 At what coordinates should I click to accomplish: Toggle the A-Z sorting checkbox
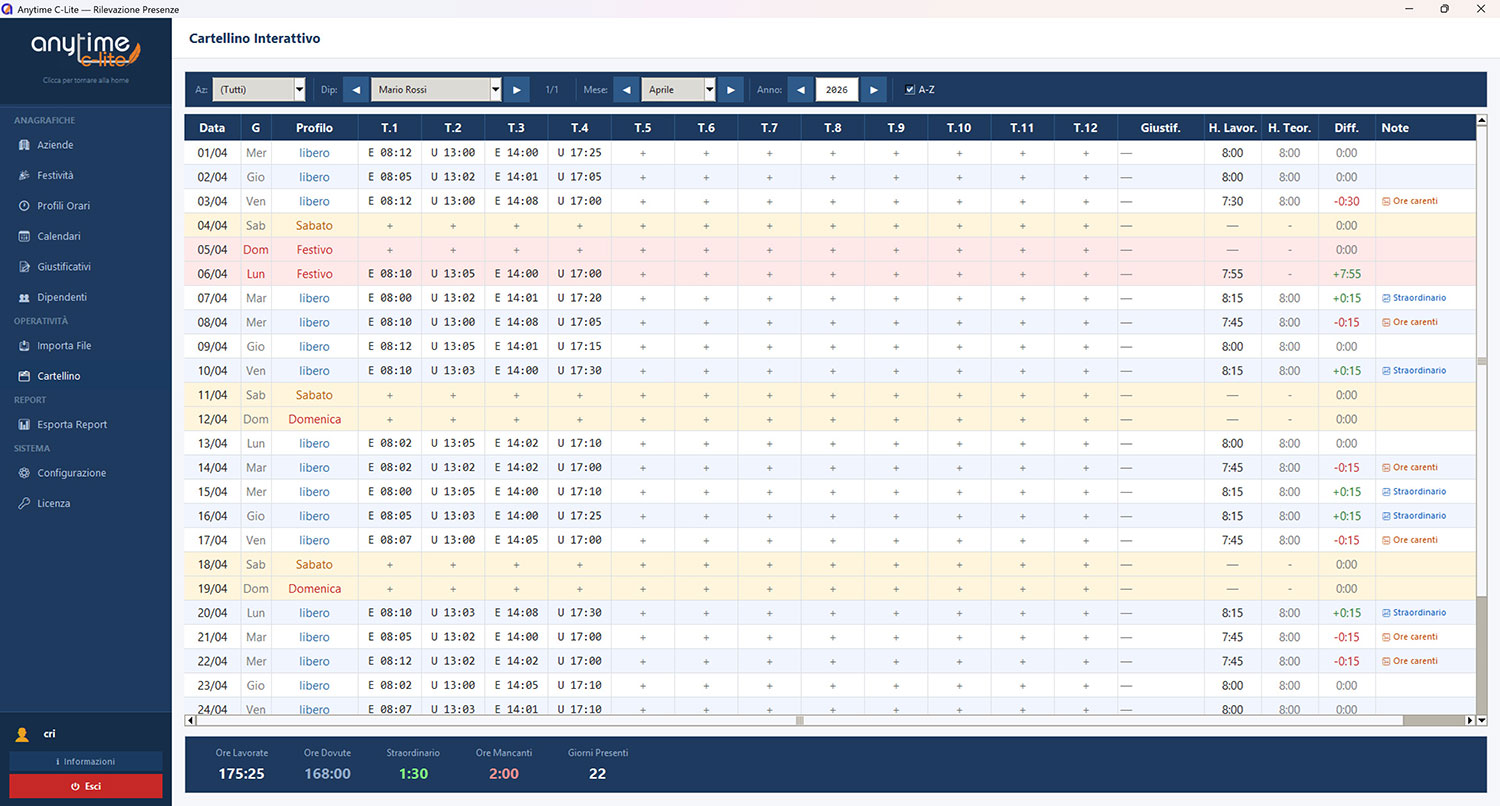[909, 90]
